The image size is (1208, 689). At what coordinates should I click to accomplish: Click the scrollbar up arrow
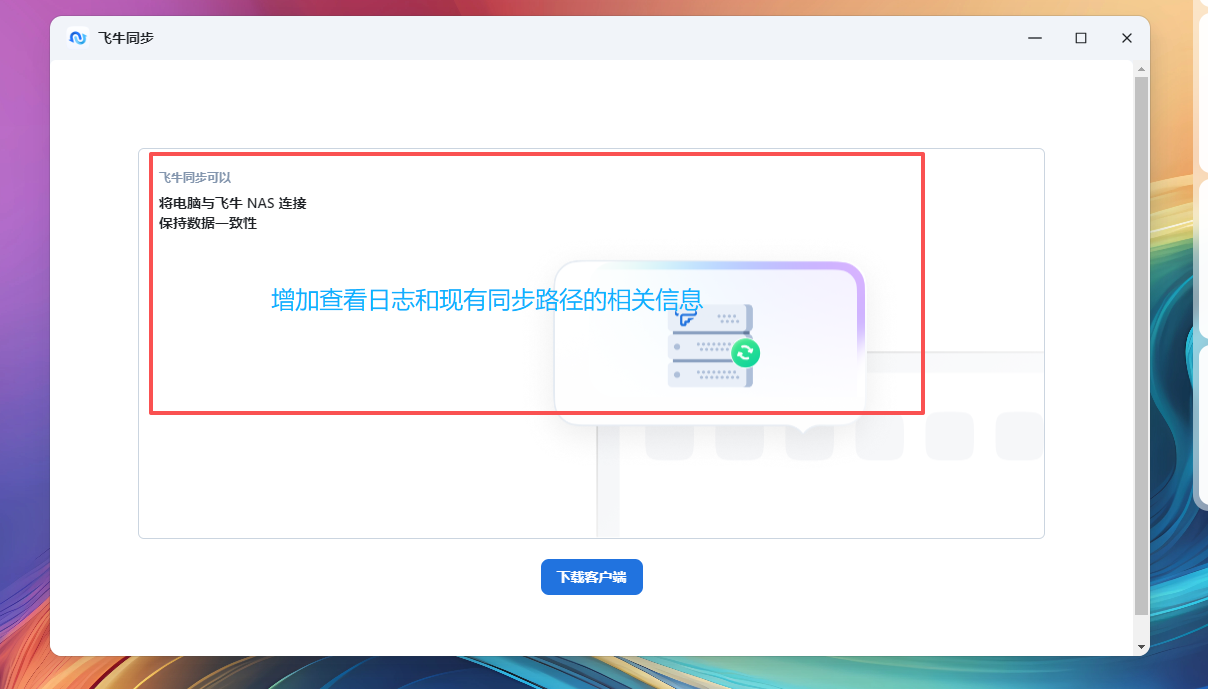1141,69
